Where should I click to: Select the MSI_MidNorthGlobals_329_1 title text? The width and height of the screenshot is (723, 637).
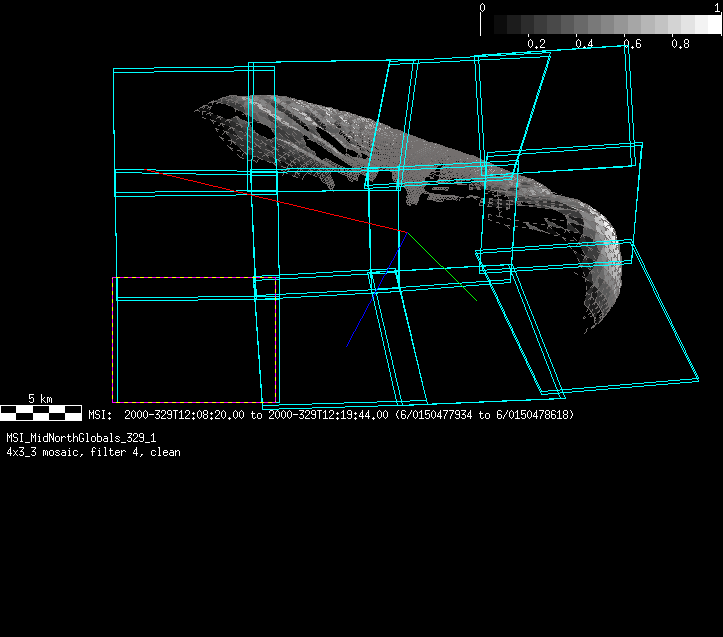pos(81,438)
